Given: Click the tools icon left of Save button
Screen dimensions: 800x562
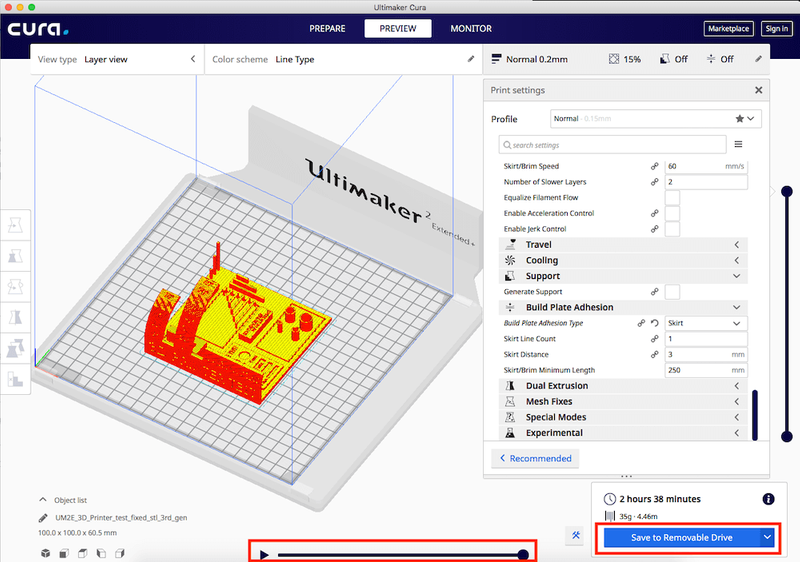Looking at the screenshot, I should tap(575, 537).
